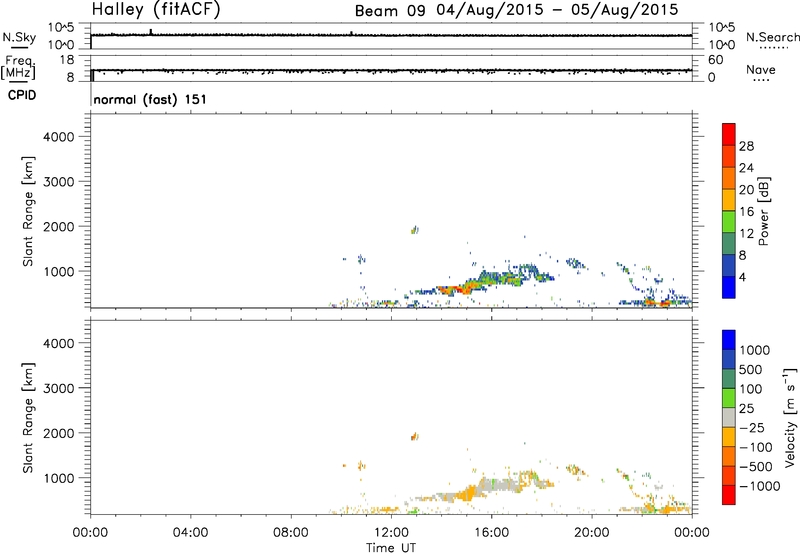Image resolution: width=800 pixels, height=554 pixels.
Task: Click the '4000' range tick in power panel
Action: coord(59,137)
